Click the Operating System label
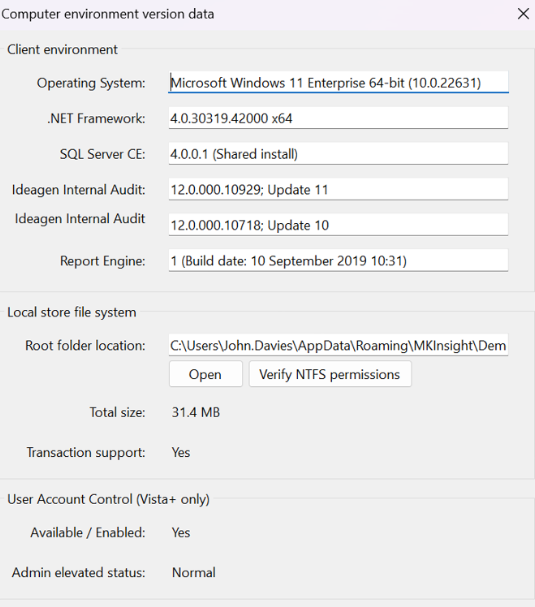 [91, 83]
